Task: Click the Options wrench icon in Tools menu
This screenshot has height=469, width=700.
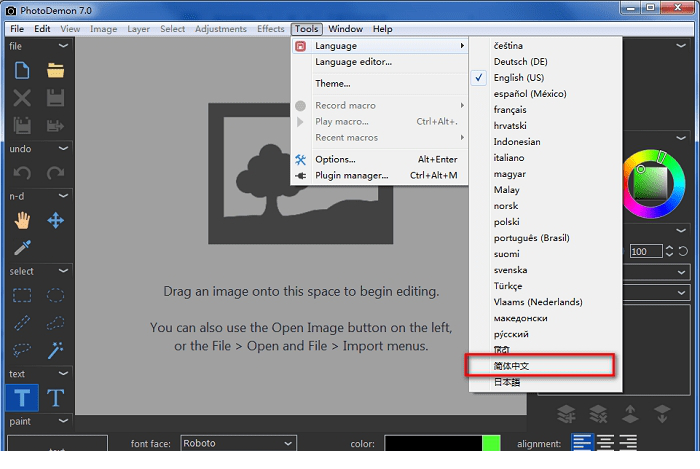Action: click(300, 159)
